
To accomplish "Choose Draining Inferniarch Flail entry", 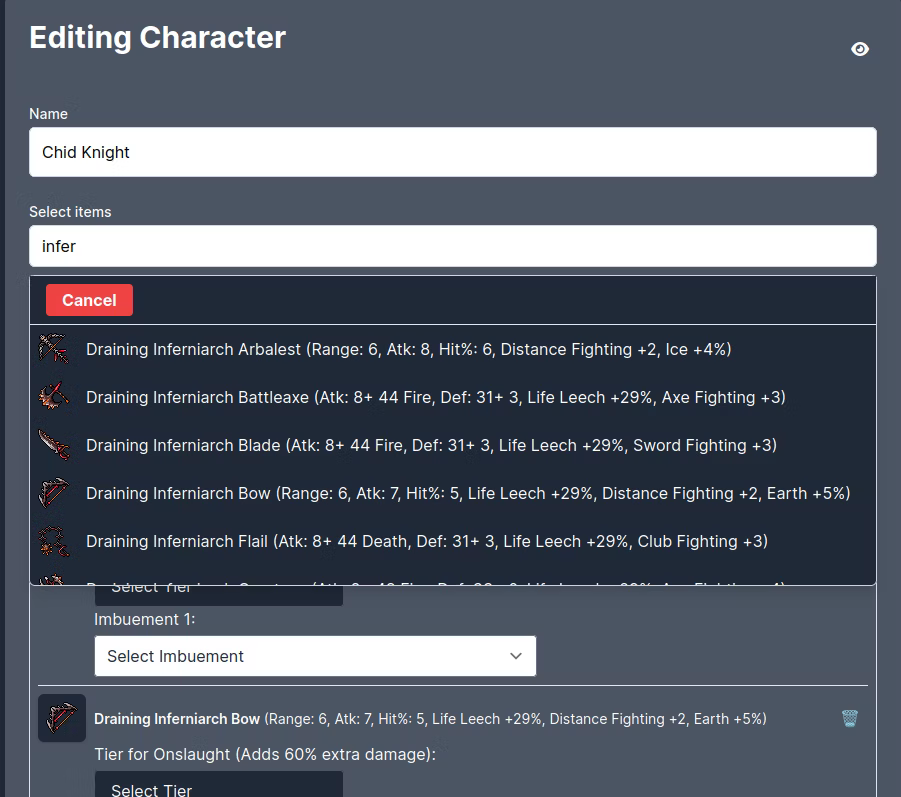I will coord(453,541).
